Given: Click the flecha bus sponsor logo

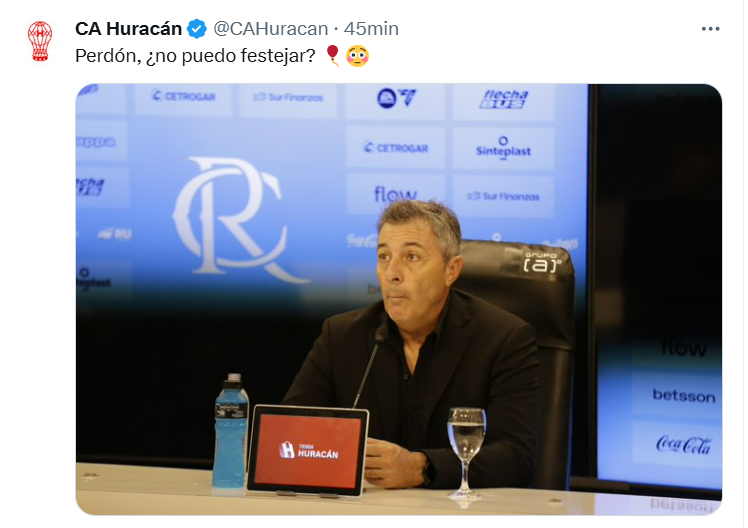Looking at the screenshot, I should (x=504, y=99).
